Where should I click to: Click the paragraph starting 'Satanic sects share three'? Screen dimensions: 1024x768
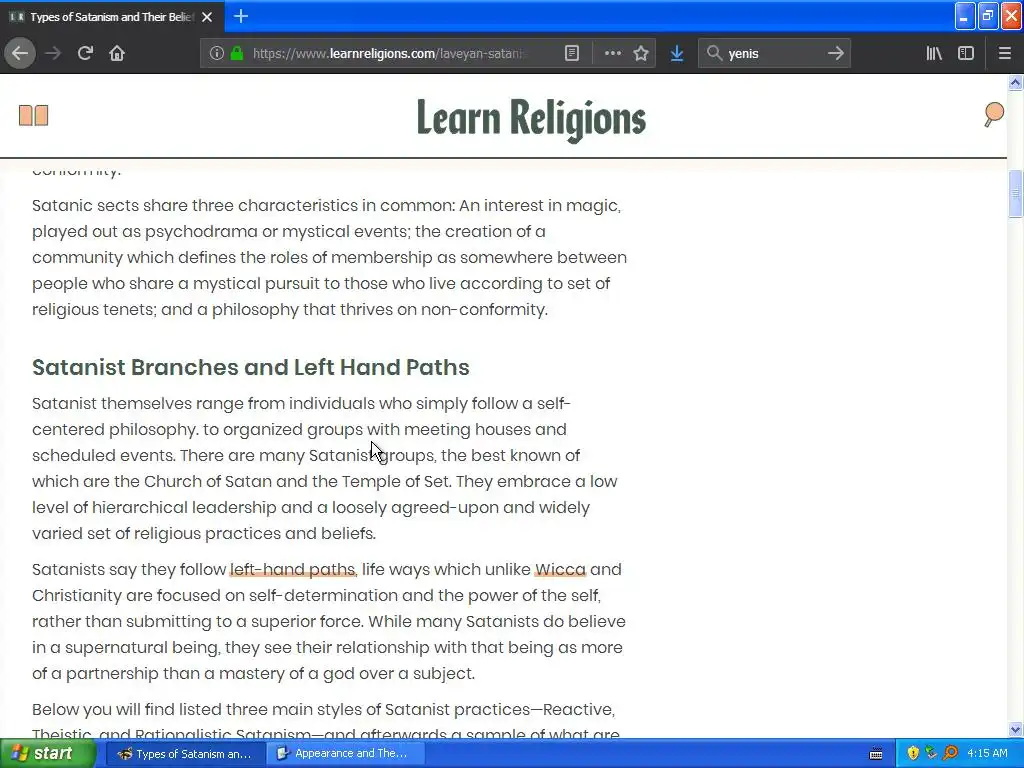point(329,257)
